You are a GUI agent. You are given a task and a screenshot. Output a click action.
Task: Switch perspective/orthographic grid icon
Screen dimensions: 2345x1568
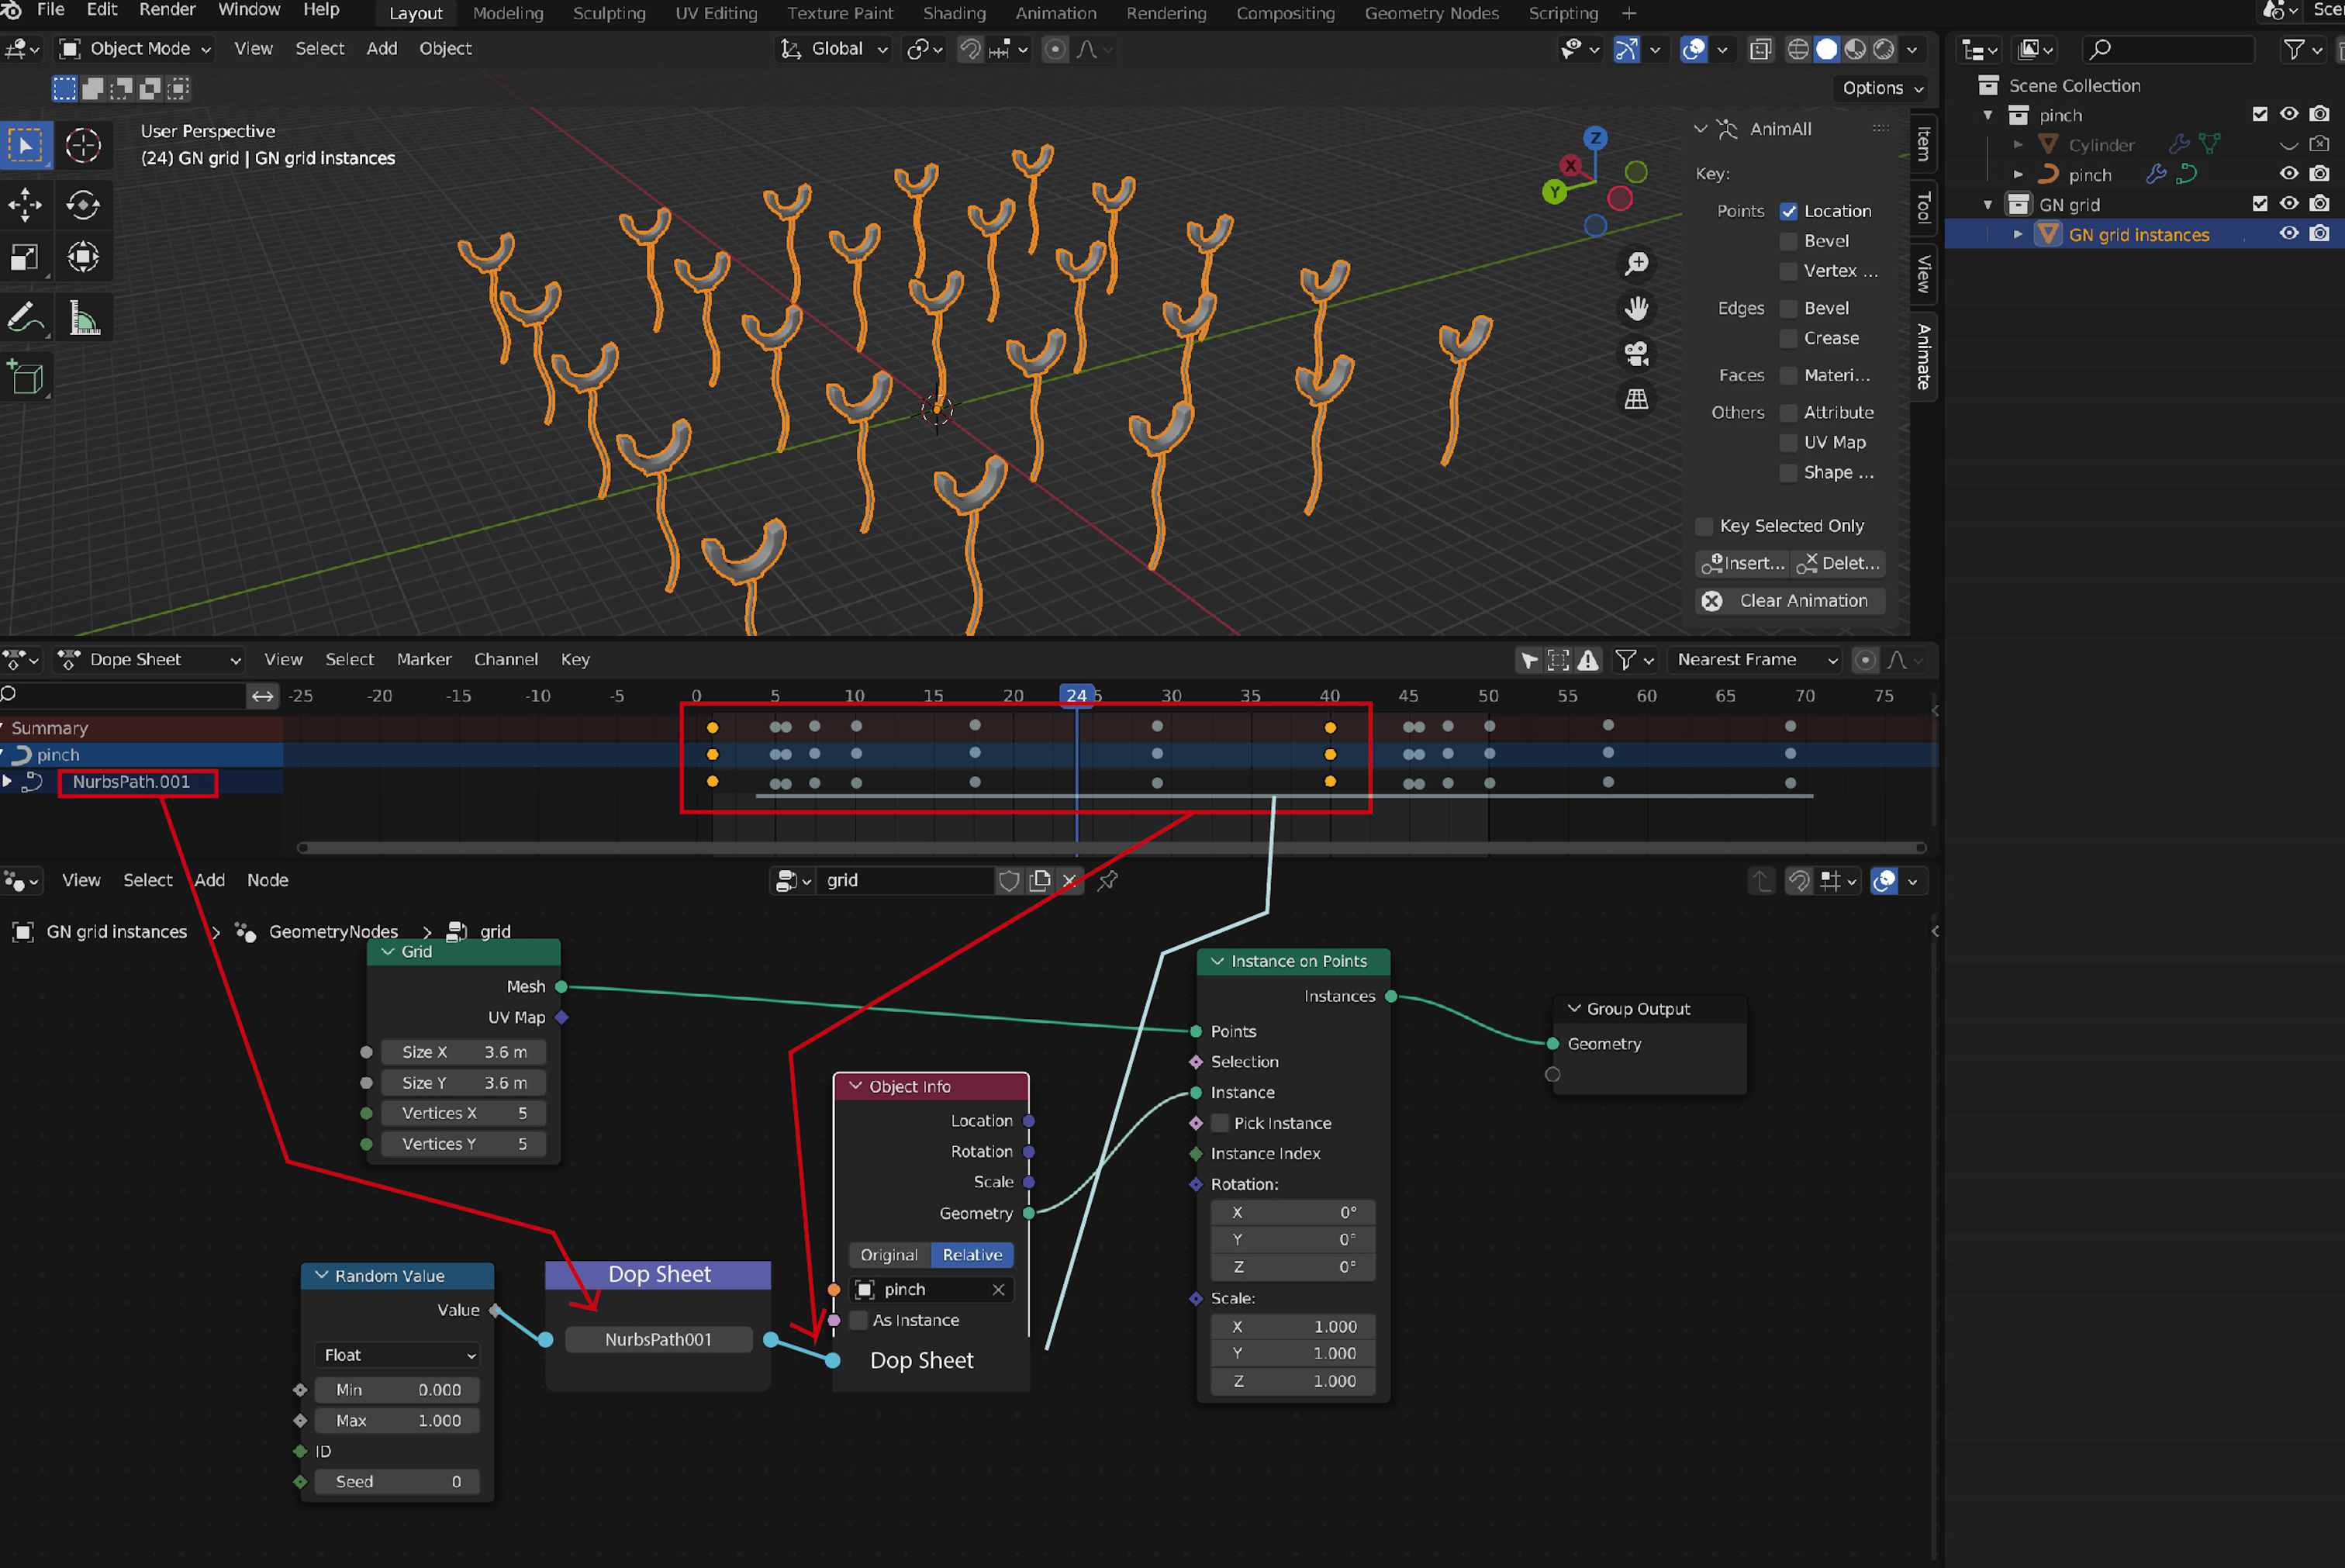[1636, 399]
